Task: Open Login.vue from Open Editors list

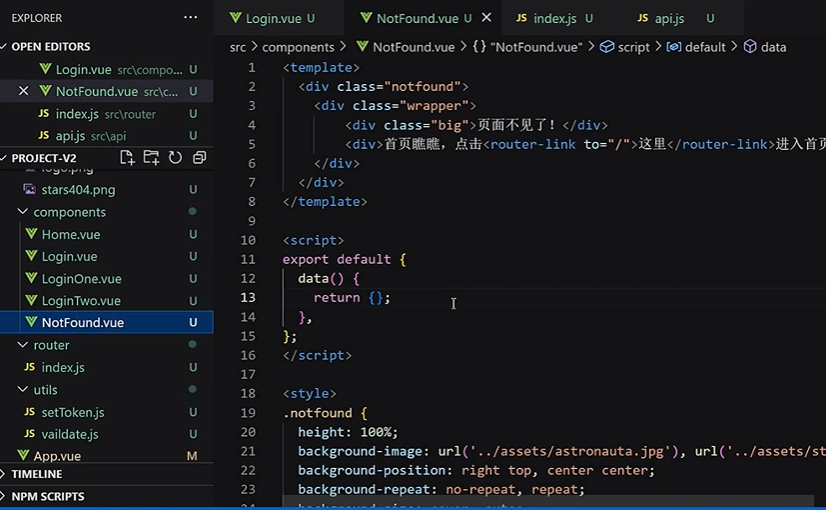Action: click(x=106, y=70)
